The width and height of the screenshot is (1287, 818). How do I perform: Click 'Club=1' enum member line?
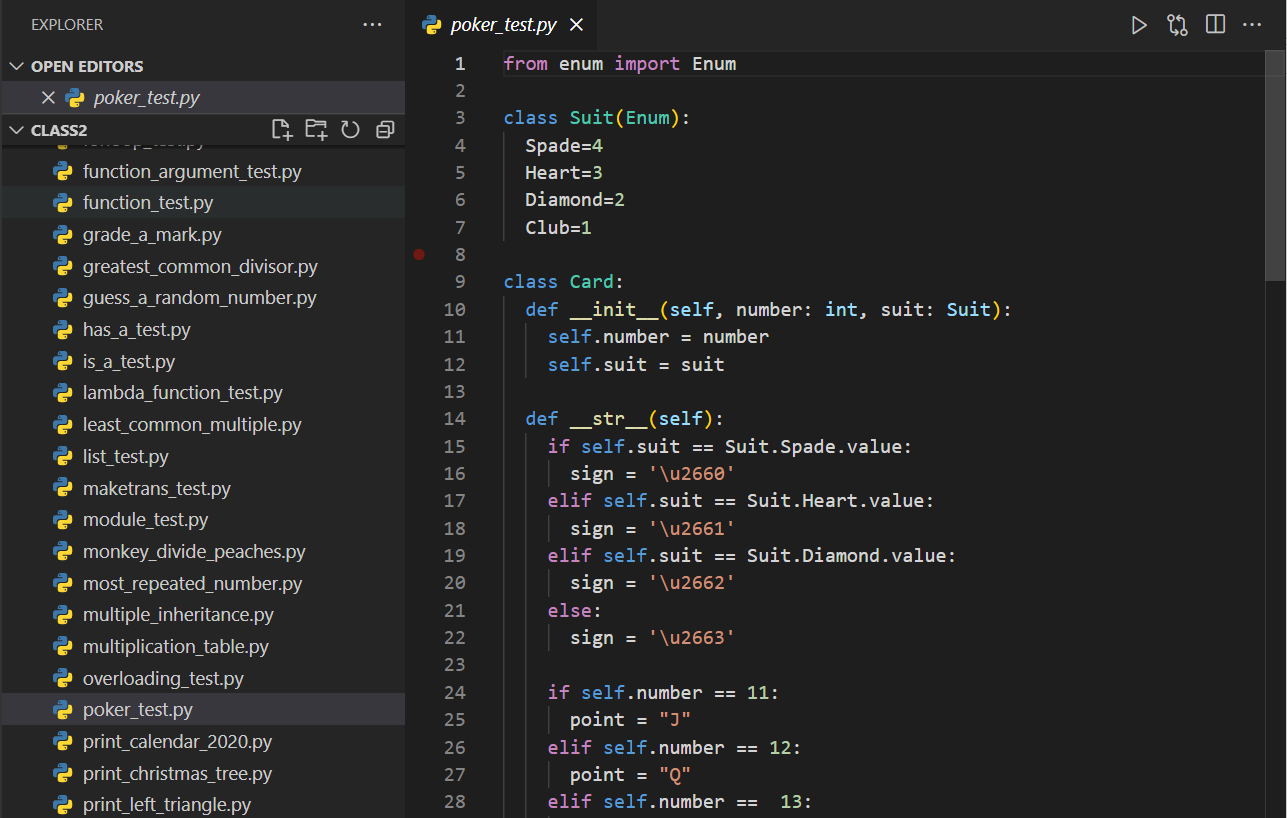pos(559,228)
